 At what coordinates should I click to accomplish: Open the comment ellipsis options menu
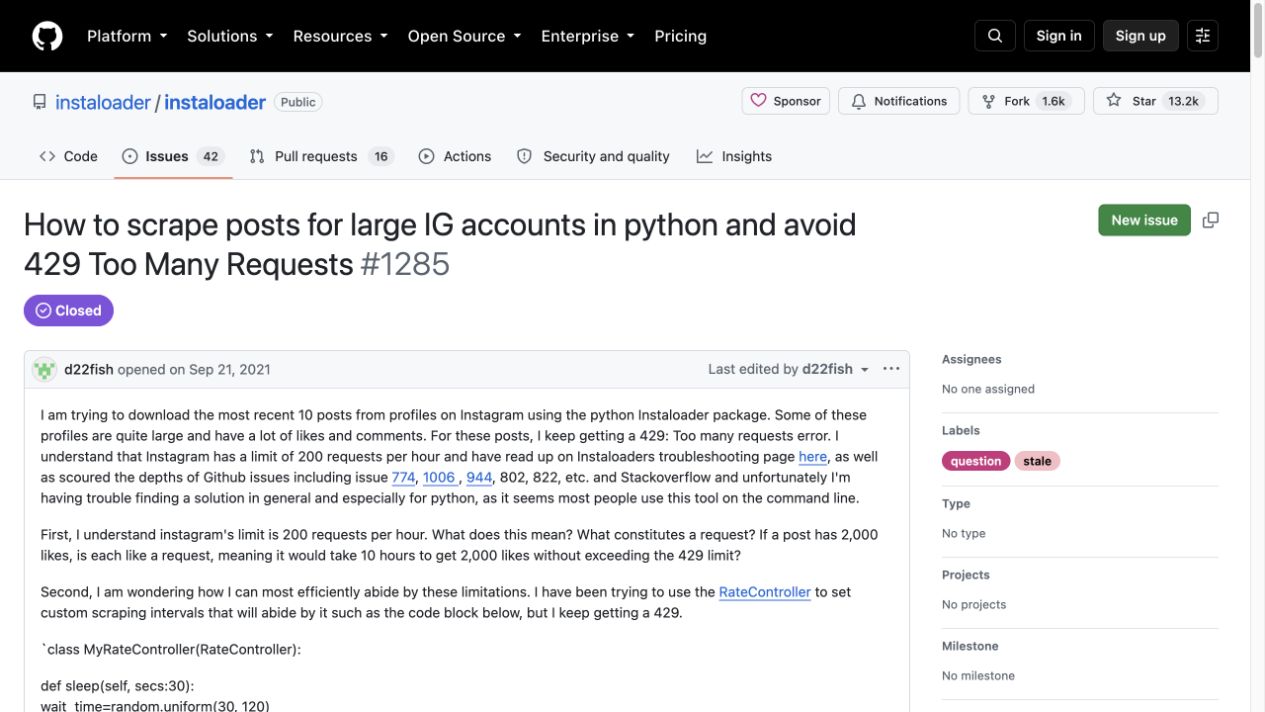click(891, 369)
